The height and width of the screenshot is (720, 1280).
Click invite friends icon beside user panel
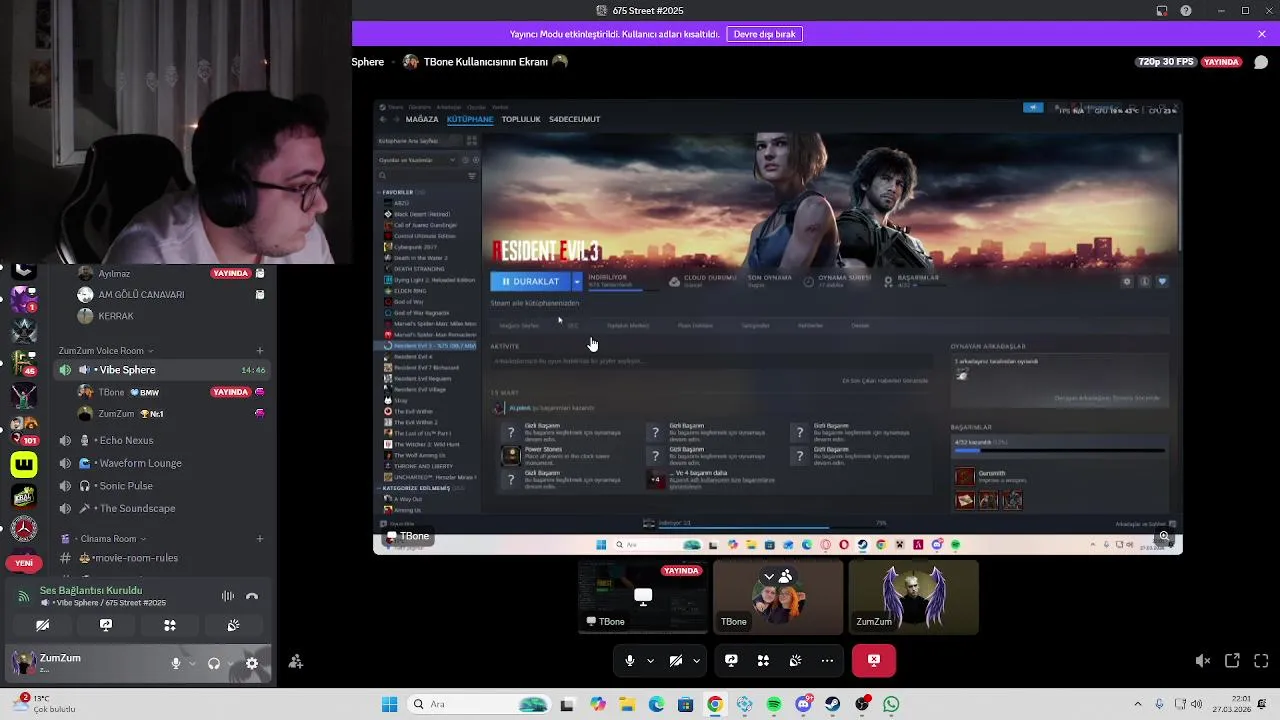coord(296,662)
